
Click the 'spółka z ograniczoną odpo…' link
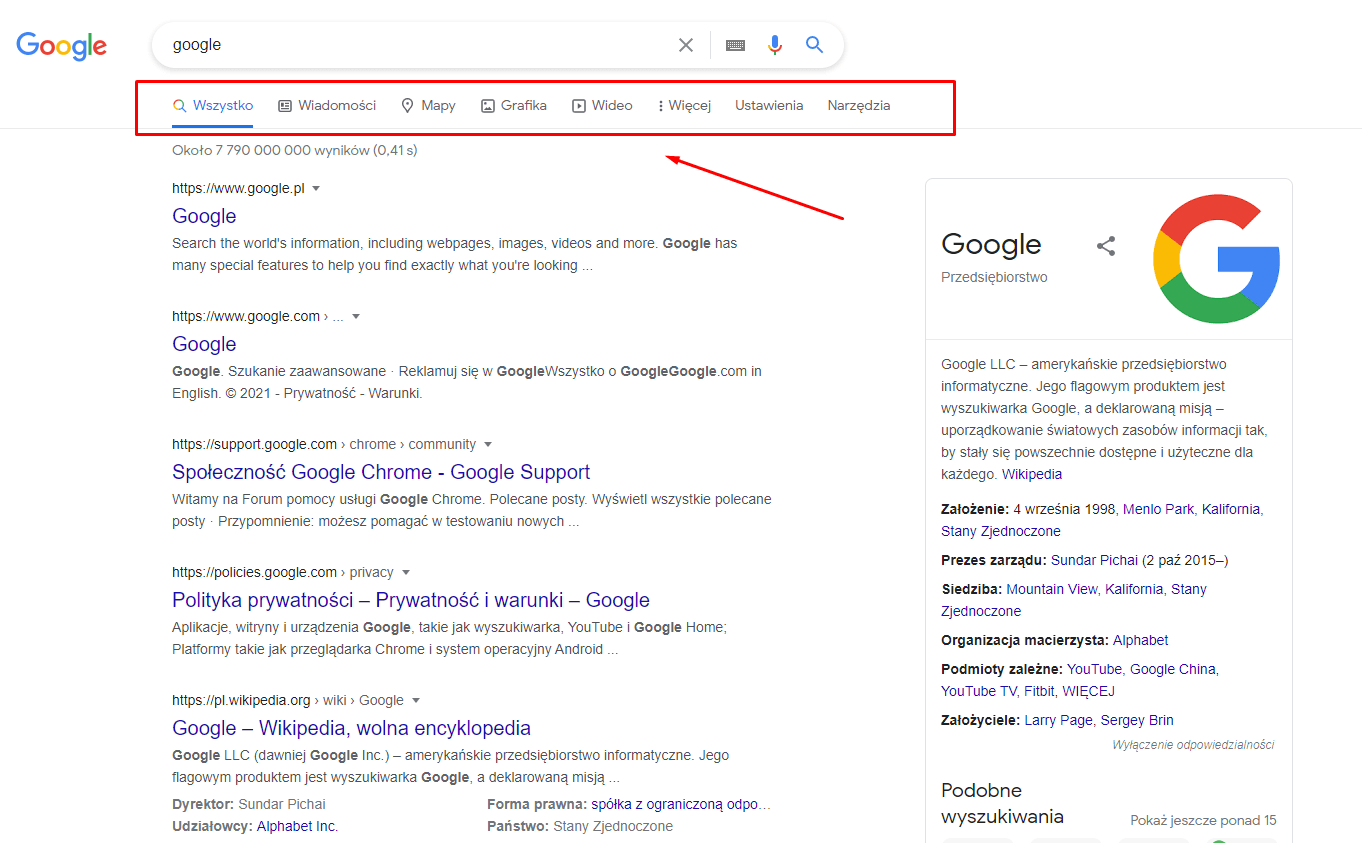681,804
